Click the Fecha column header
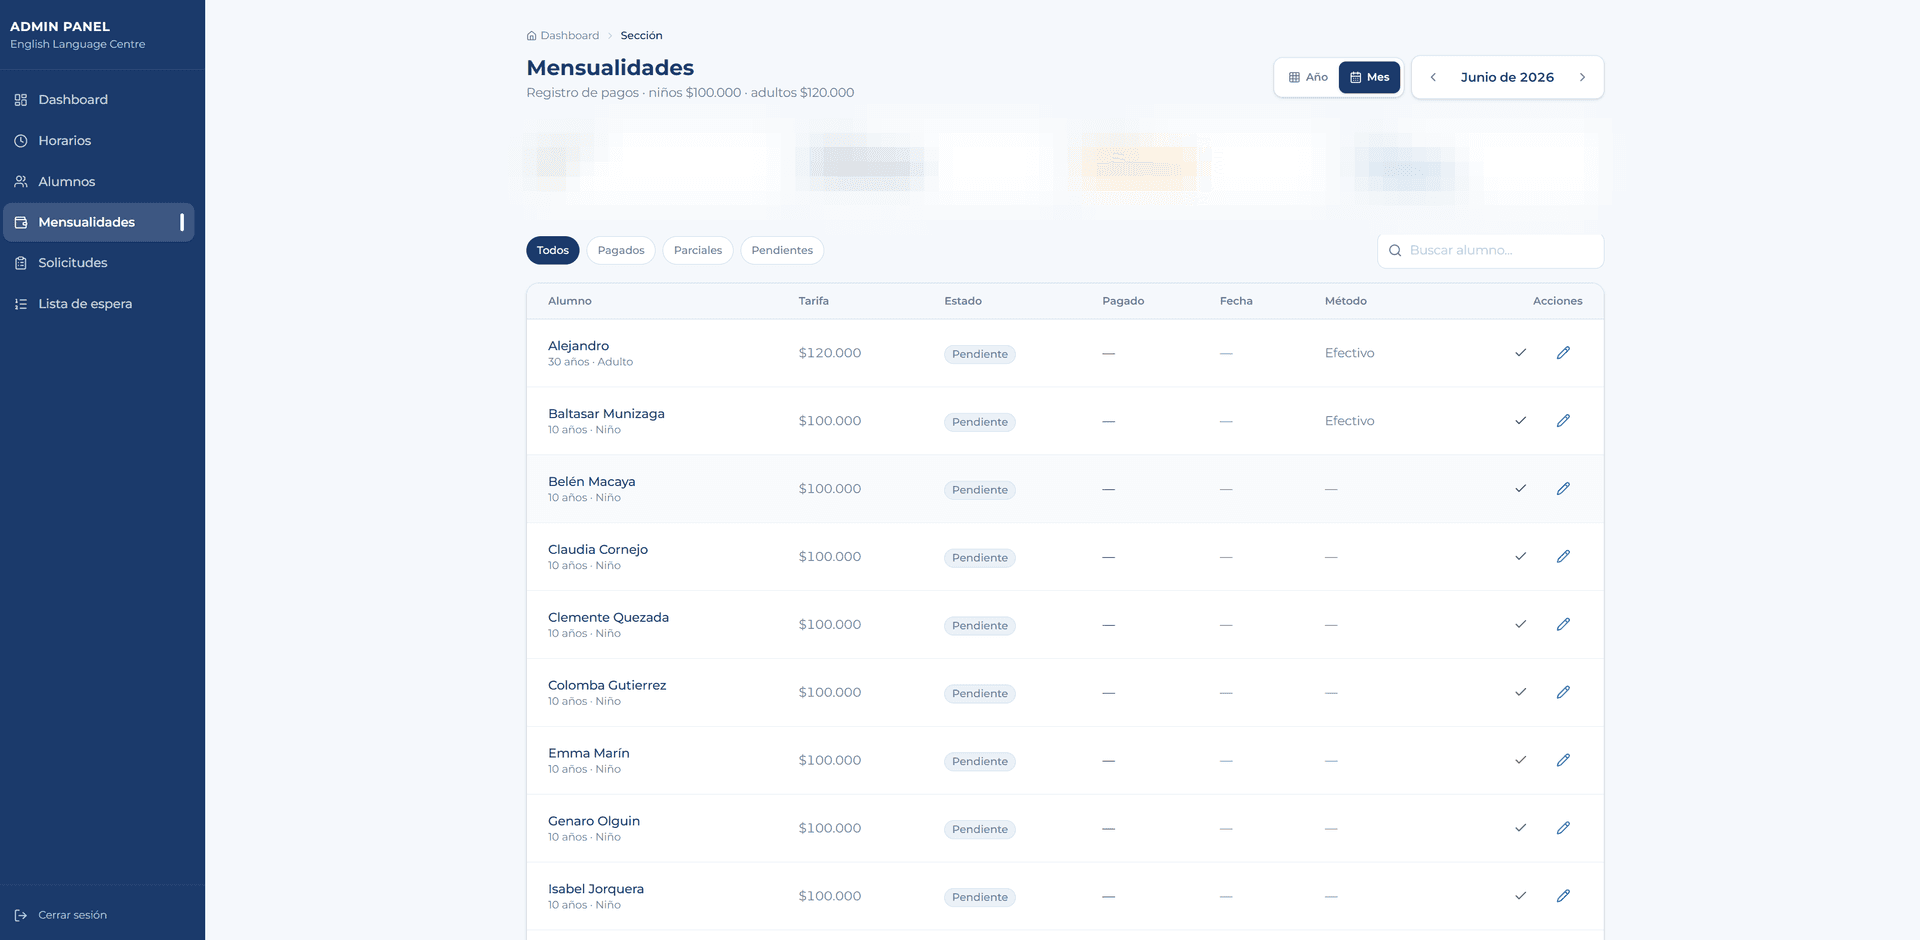Viewport: 1920px width, 940px height. pyautogui.click(x=1236, y=301)
